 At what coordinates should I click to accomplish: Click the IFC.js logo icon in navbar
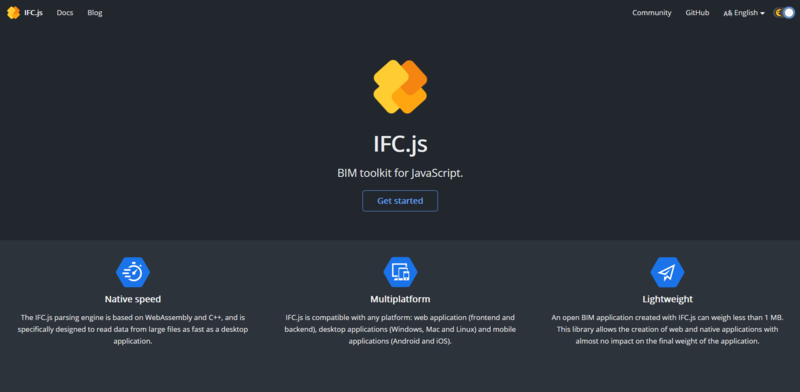[x=13, y=13]
